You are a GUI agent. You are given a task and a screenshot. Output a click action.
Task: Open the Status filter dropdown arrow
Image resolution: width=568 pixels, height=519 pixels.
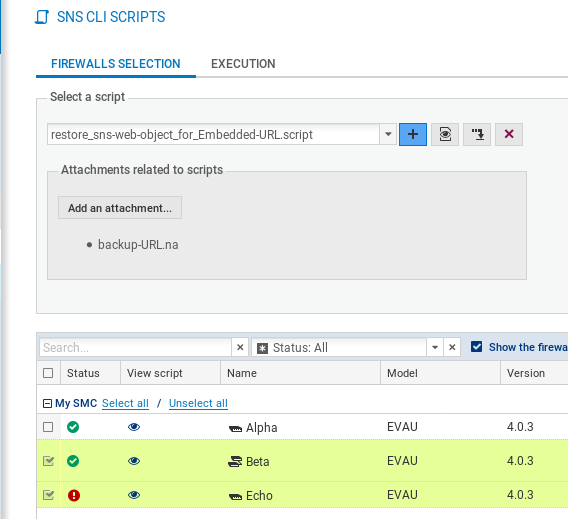435,347
